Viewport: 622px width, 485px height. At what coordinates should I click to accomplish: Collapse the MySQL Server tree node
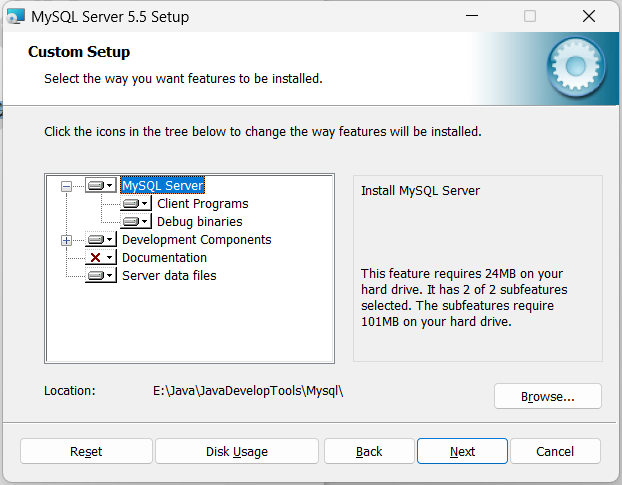pos(67,186)
